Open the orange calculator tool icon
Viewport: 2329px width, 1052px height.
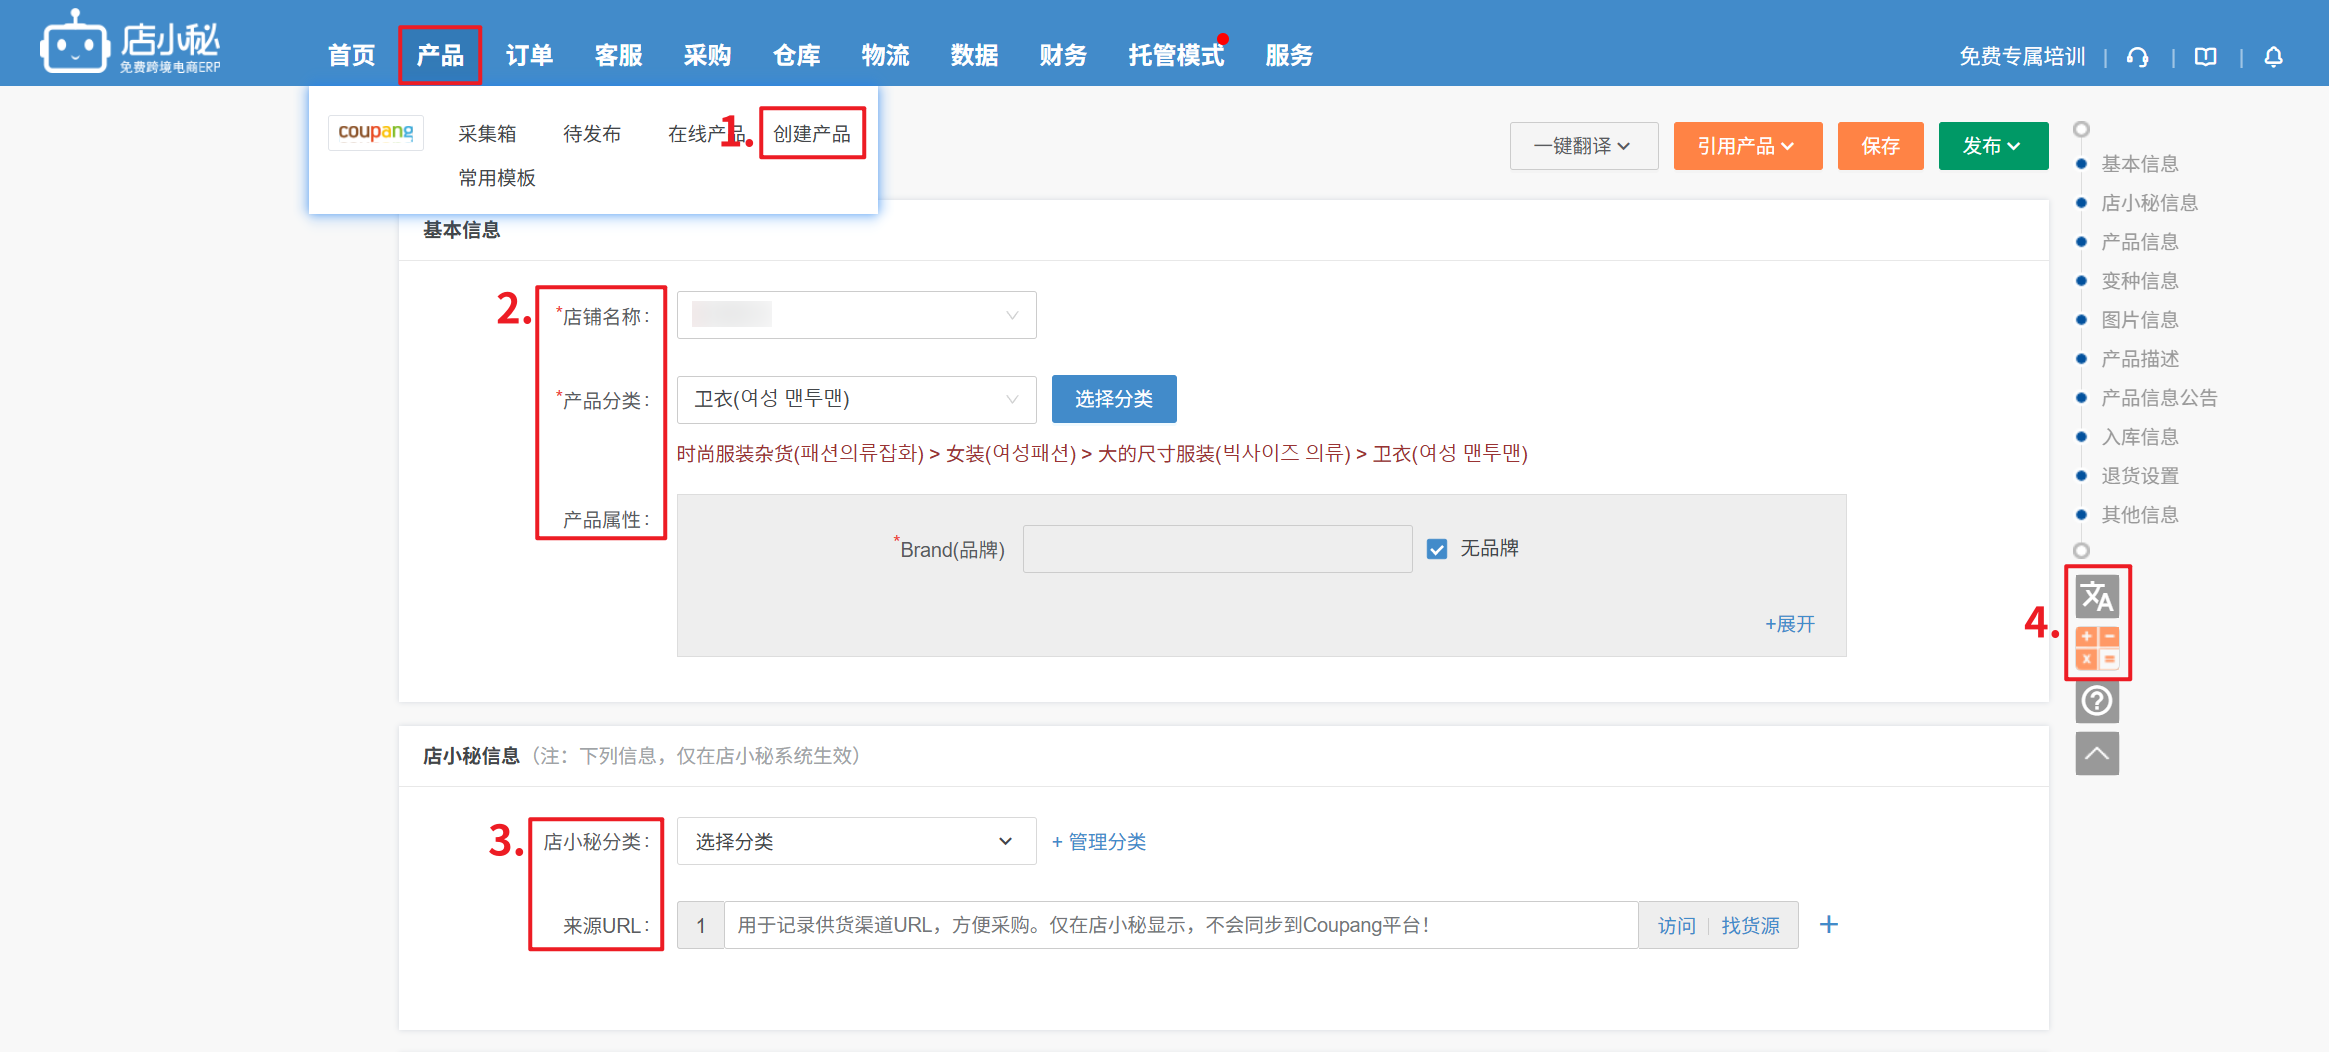(2097, 648)
